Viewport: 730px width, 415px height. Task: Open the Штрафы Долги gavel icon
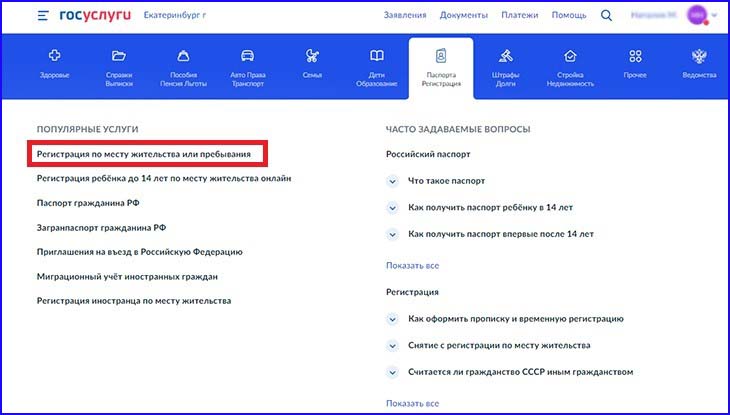point(506,56)
